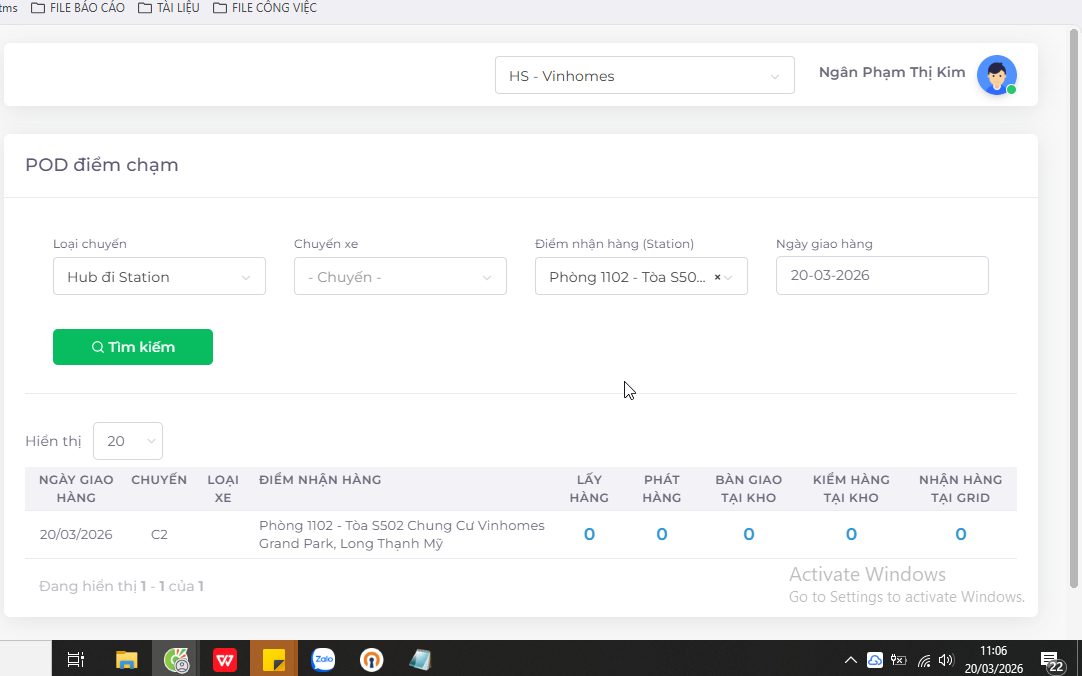Viewport: 1082px width, 676px height.
Task: Click the Ngày giao hàng column header
Action: (76, 488)
